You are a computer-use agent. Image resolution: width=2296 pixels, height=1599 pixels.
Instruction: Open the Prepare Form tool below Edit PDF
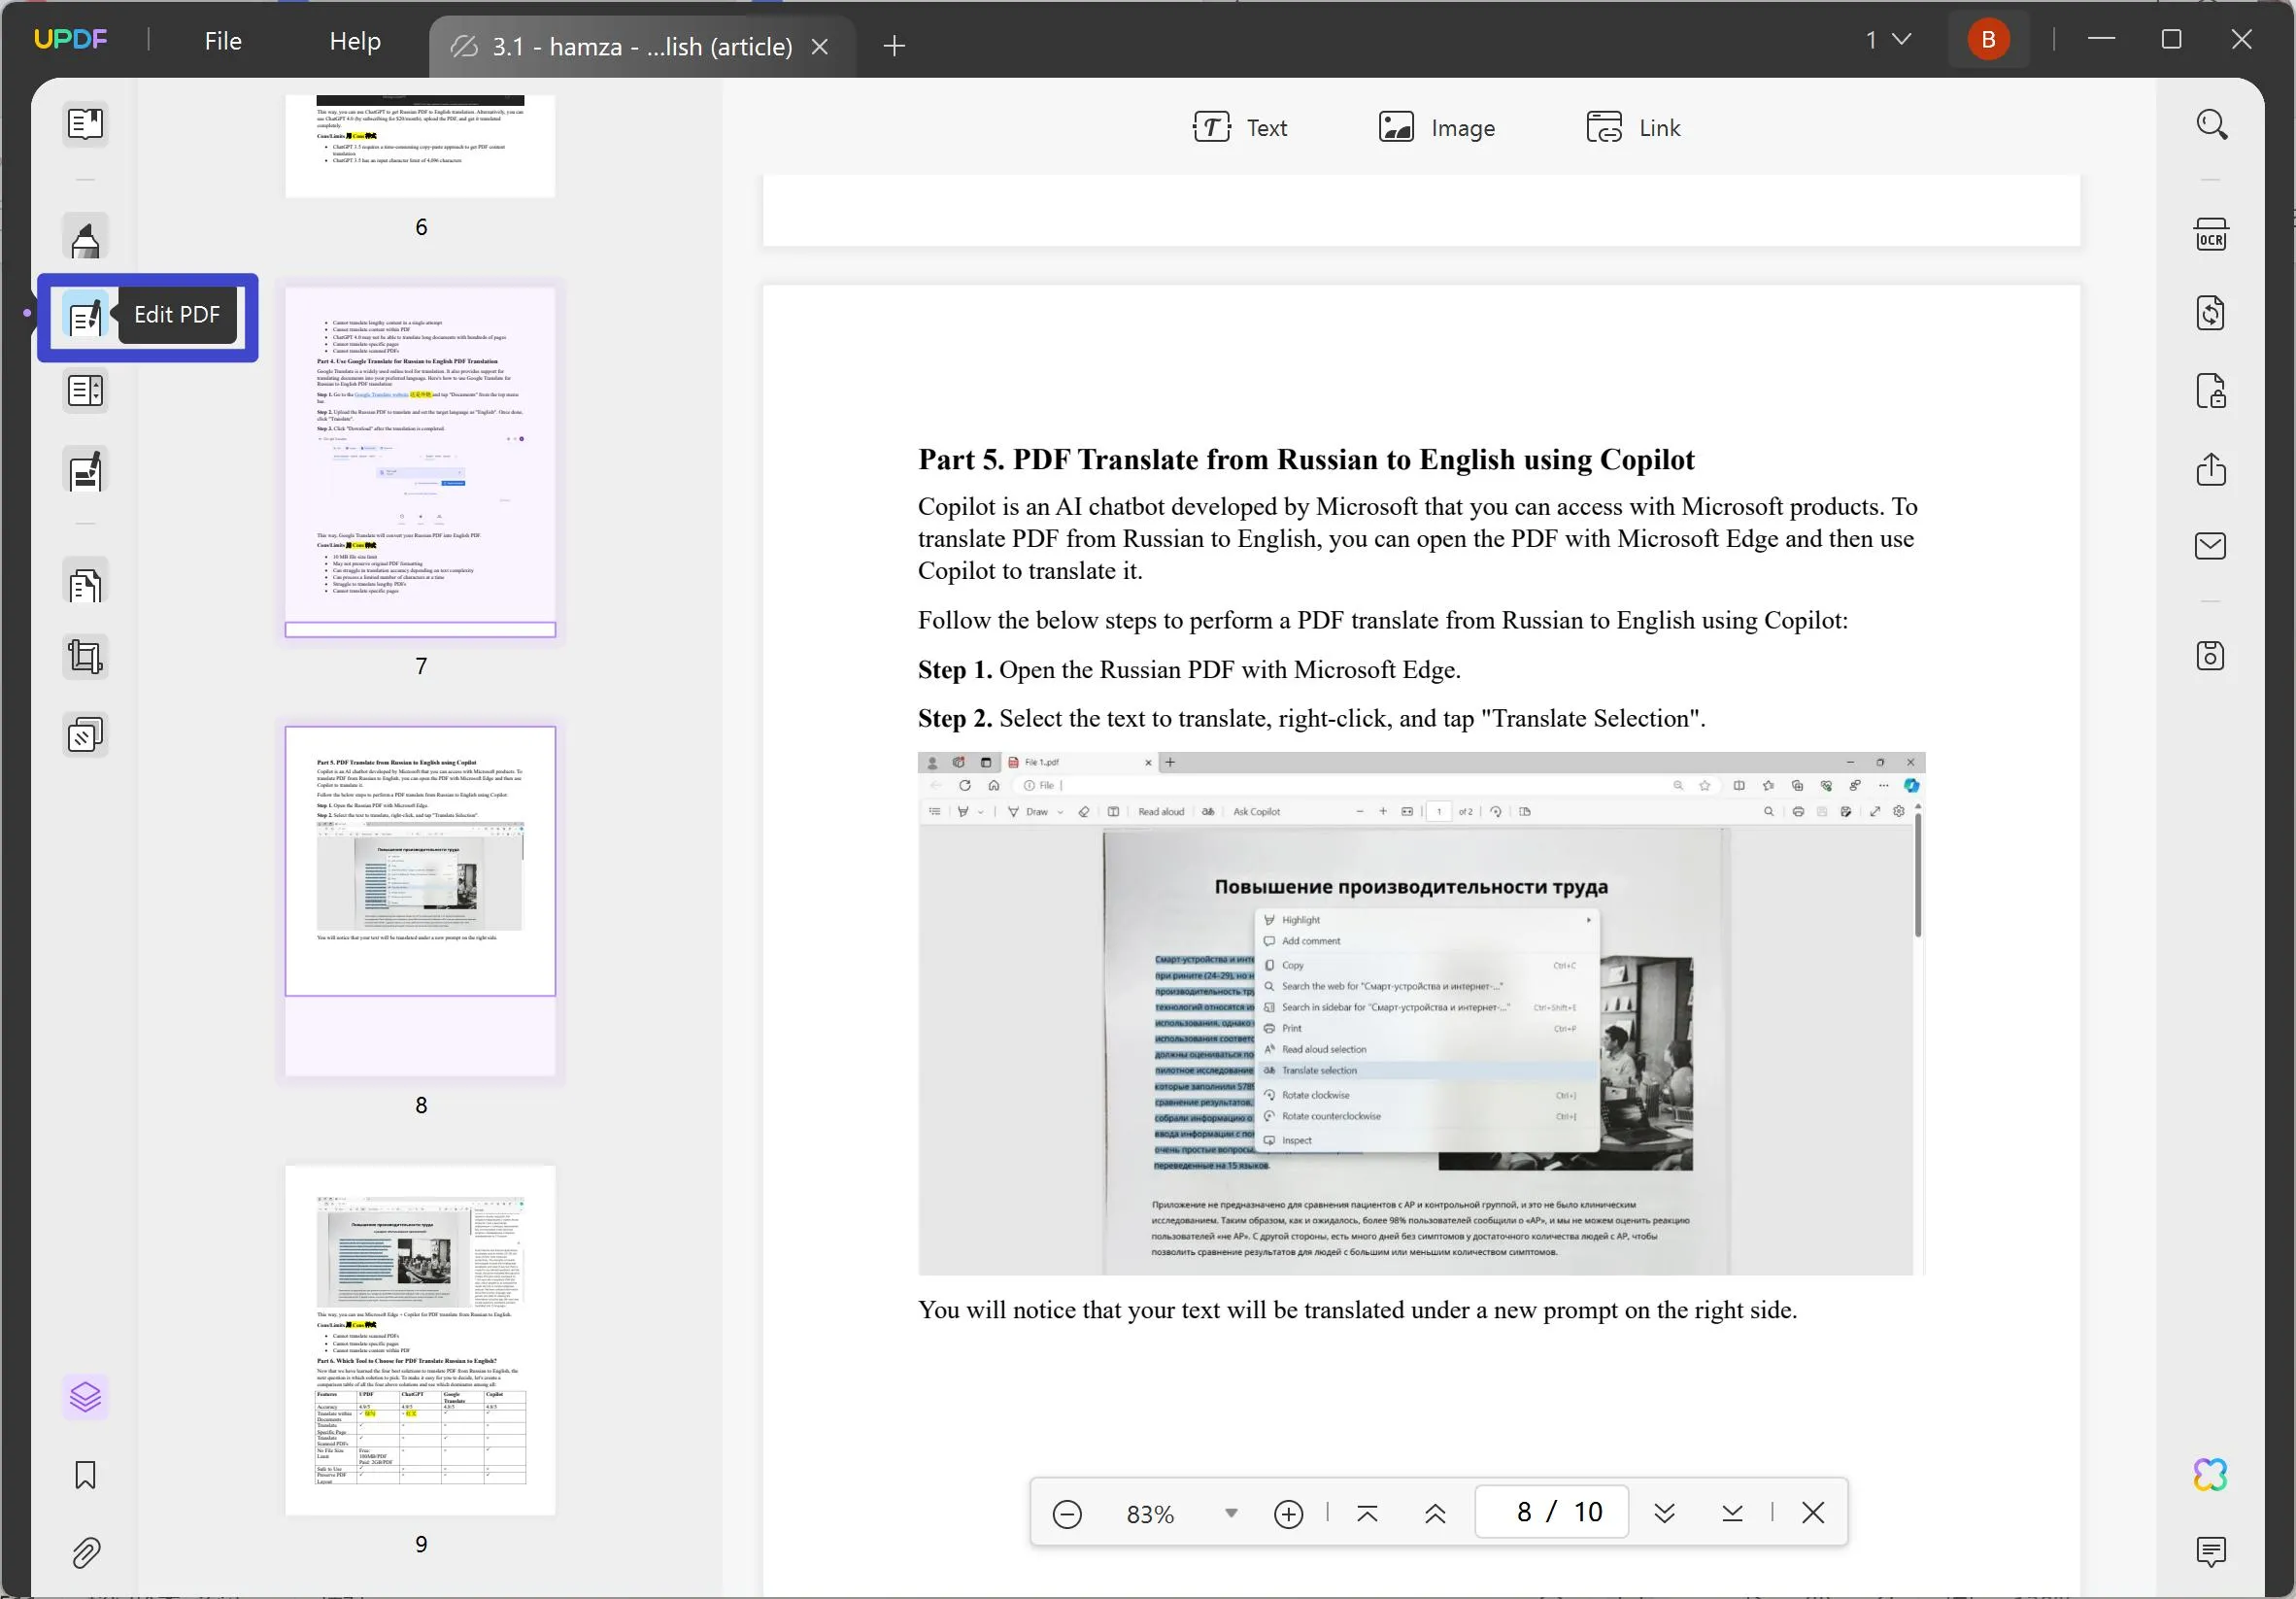[x=85, y=391]
